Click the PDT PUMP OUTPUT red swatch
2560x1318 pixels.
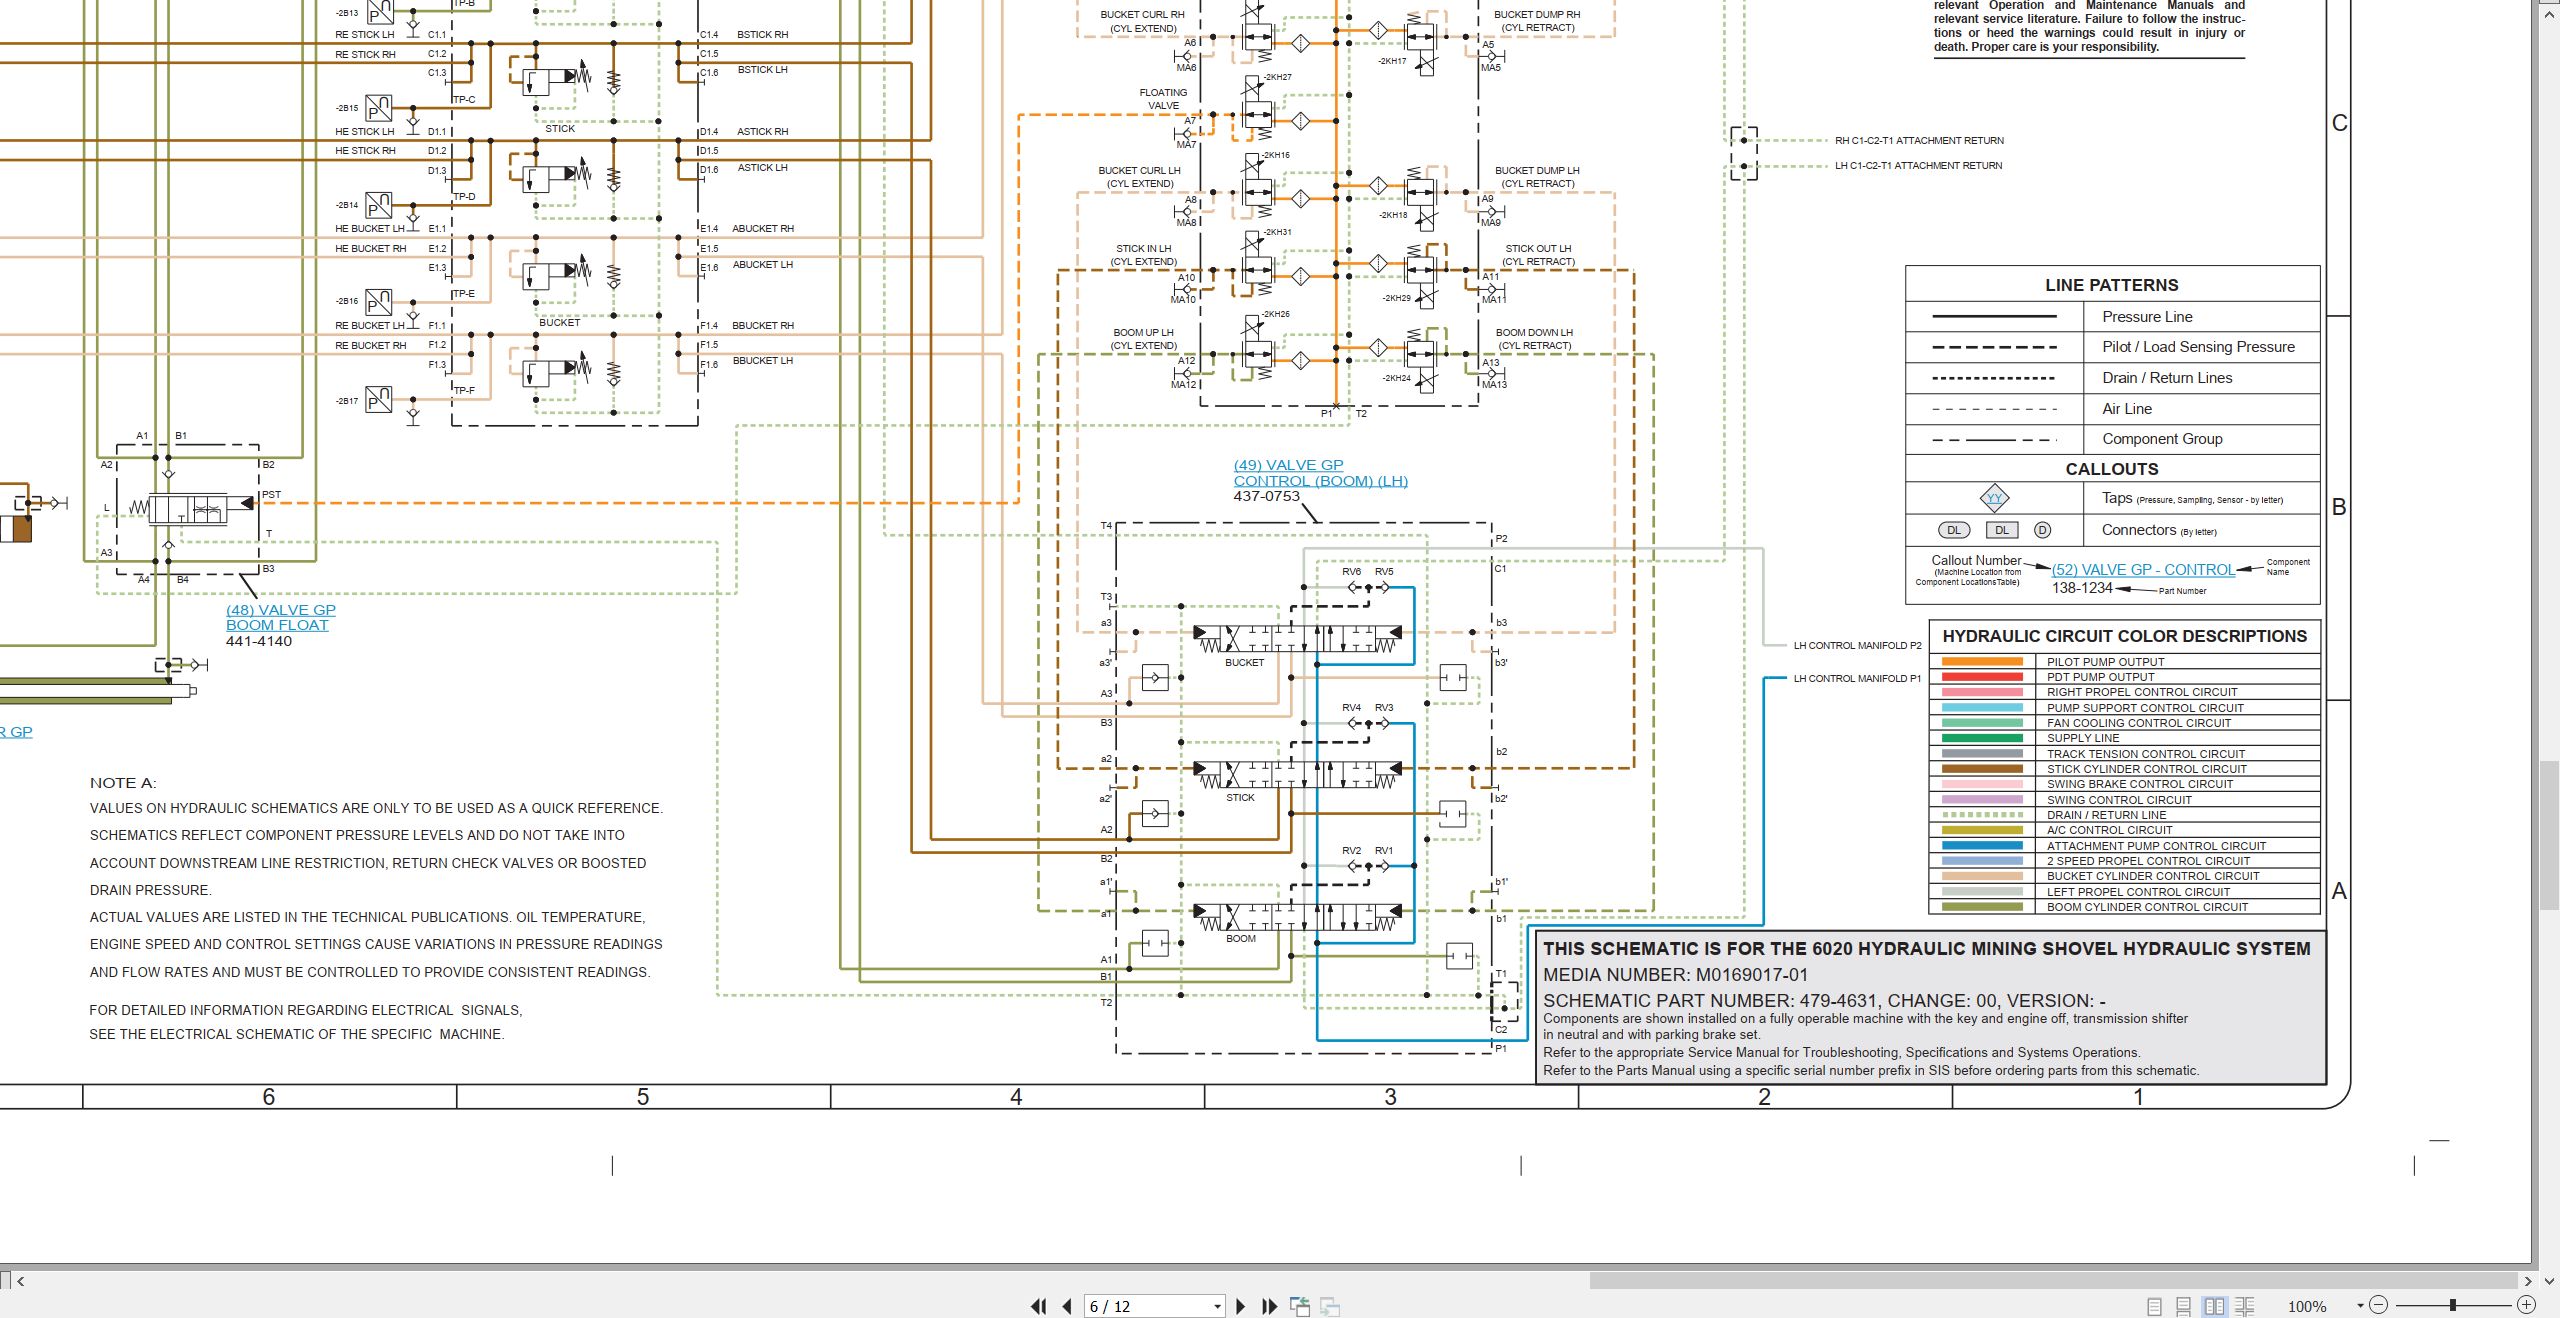[x=1982, y=677]
